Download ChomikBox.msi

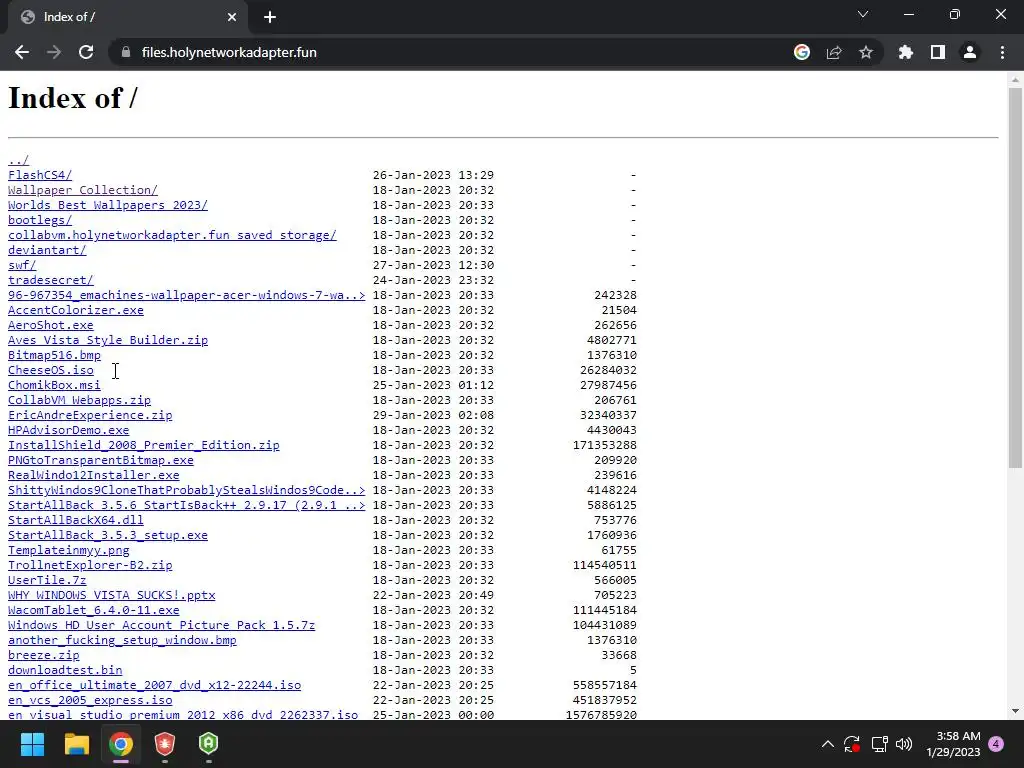click(x=54, y=385)
